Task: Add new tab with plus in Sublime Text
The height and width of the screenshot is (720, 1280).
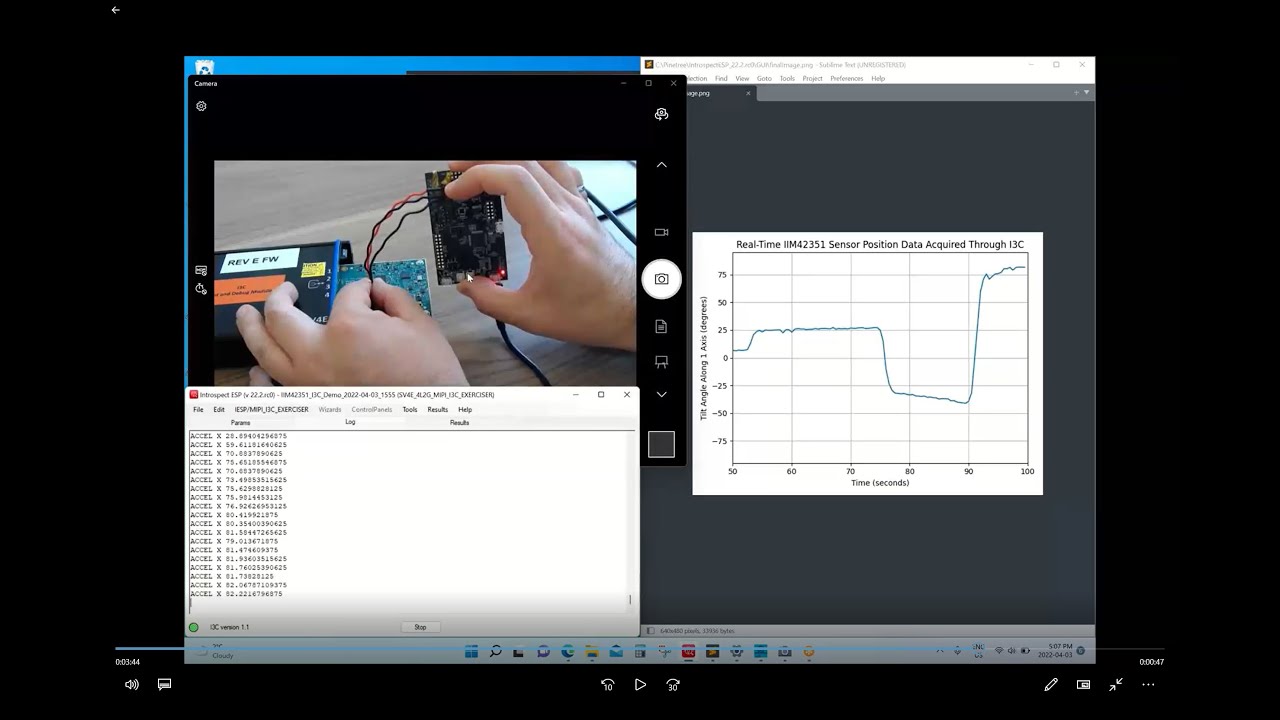Action: click(x=1076, y=93)
